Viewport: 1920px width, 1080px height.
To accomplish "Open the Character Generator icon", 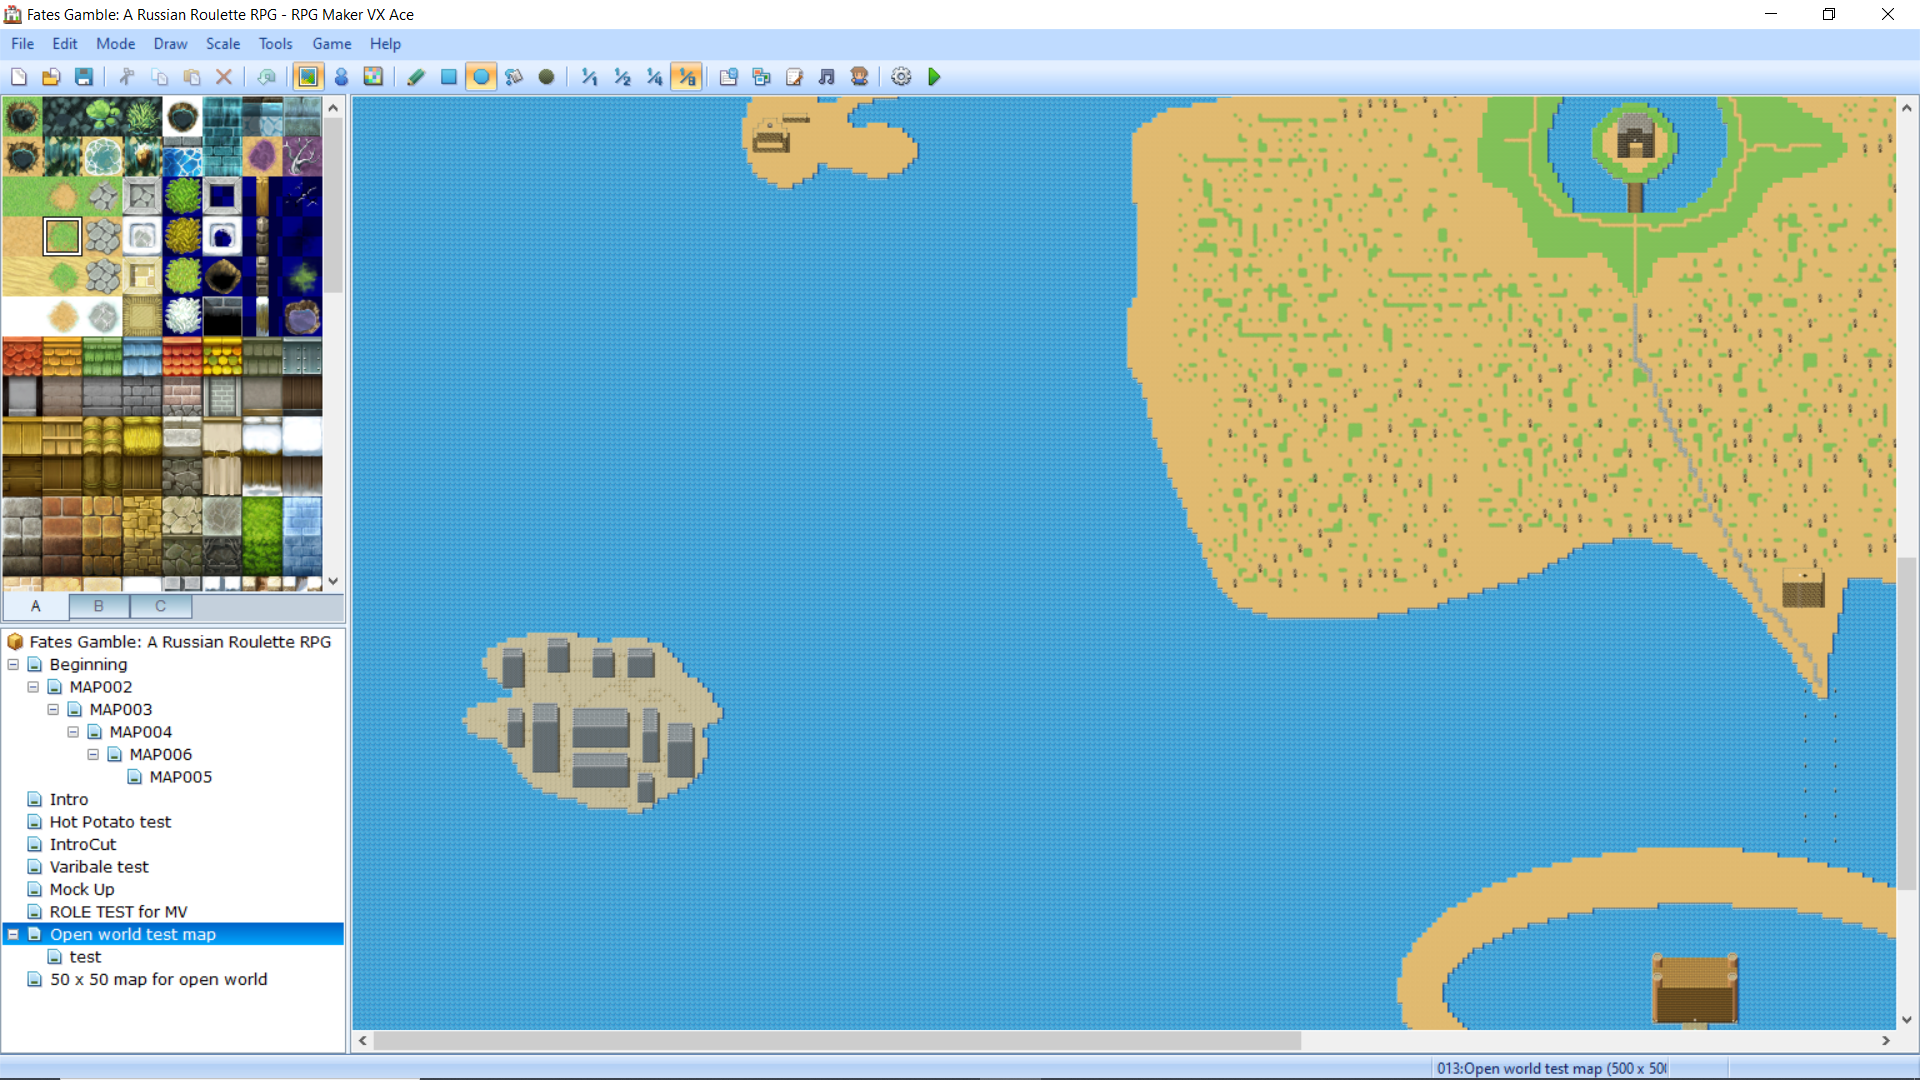I will (x=859, y=77).
